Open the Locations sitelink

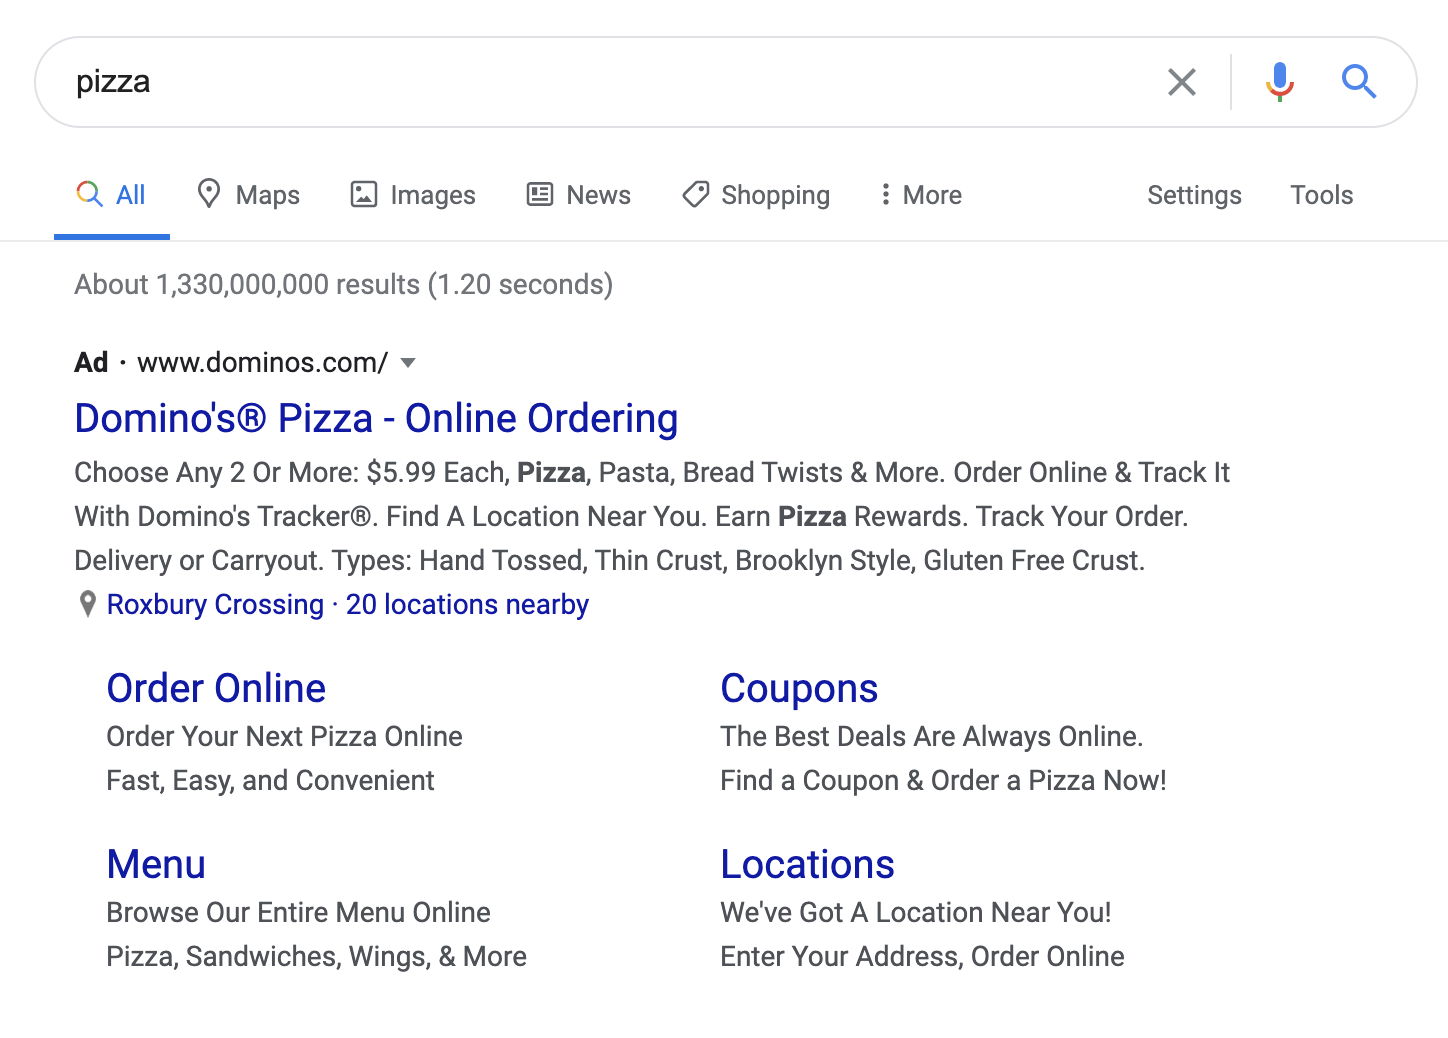click(x=807, y=864)
